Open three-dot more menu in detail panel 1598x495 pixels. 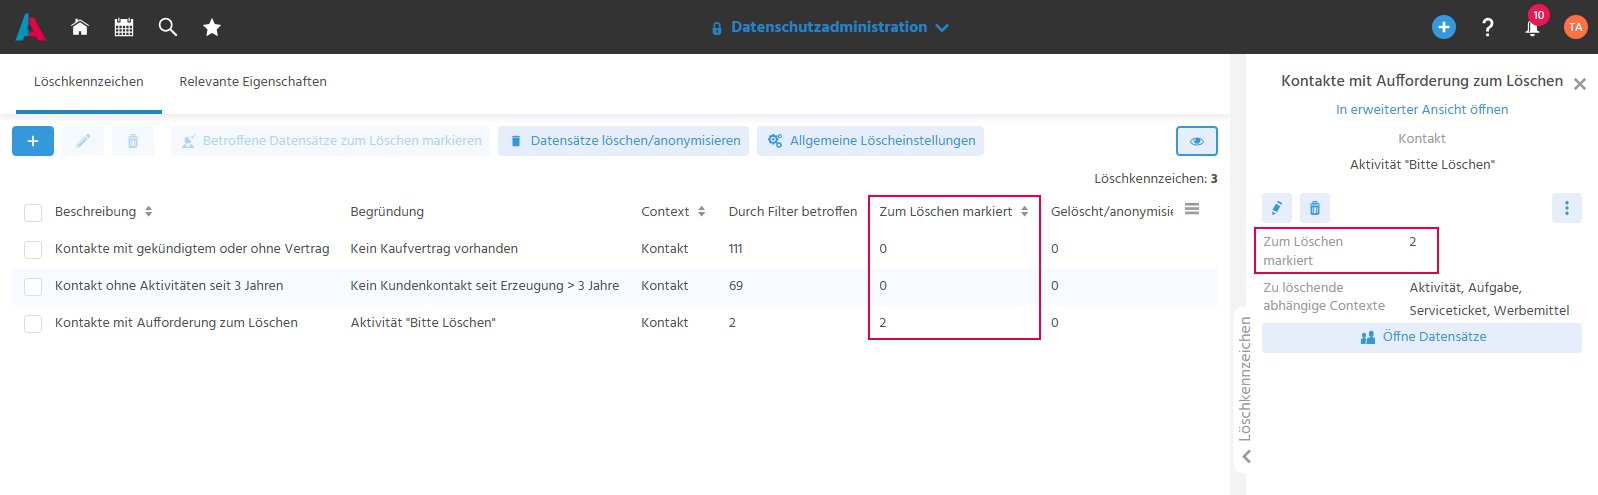tap(1567, 208)
